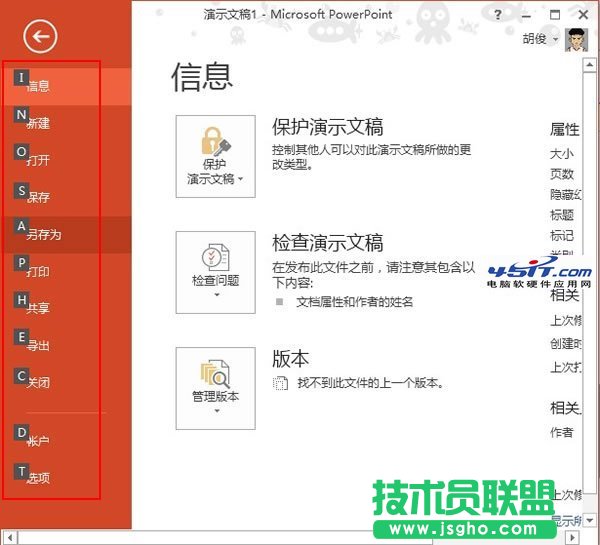Click the lock and key Protect Presentation icon
Screen dimensions: 600x545
click(215, 140)
